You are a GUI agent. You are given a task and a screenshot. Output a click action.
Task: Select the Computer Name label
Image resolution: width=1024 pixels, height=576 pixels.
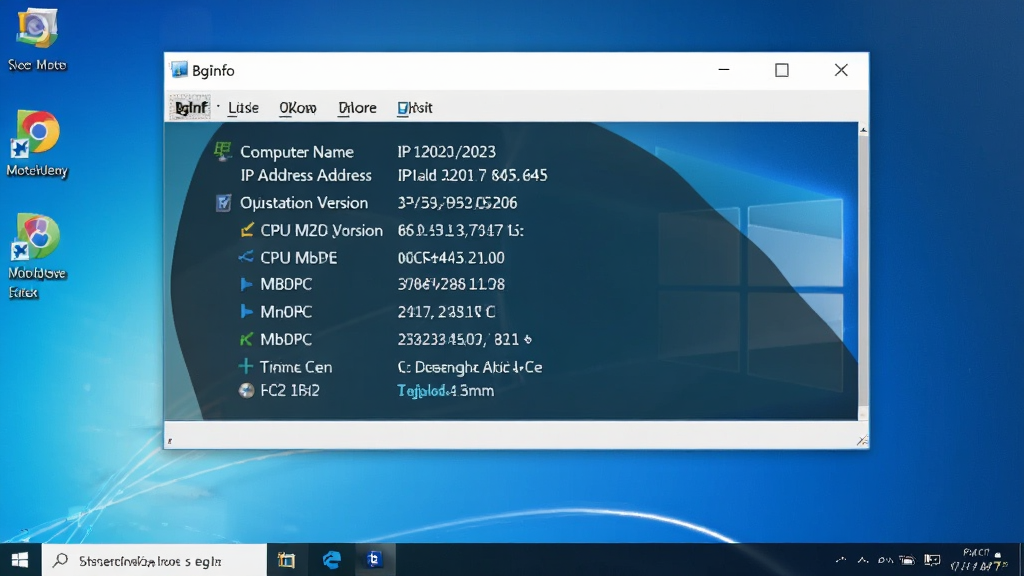click(297, 152)
